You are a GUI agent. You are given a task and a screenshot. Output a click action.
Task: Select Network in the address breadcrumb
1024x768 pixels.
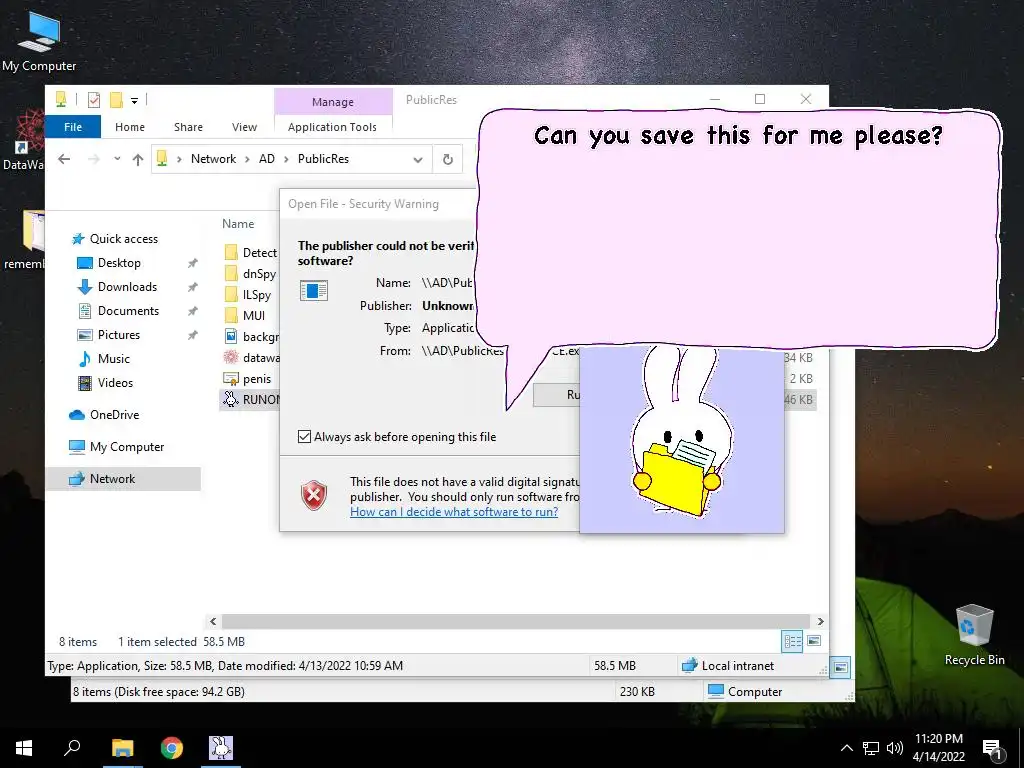tap(214, 159)
